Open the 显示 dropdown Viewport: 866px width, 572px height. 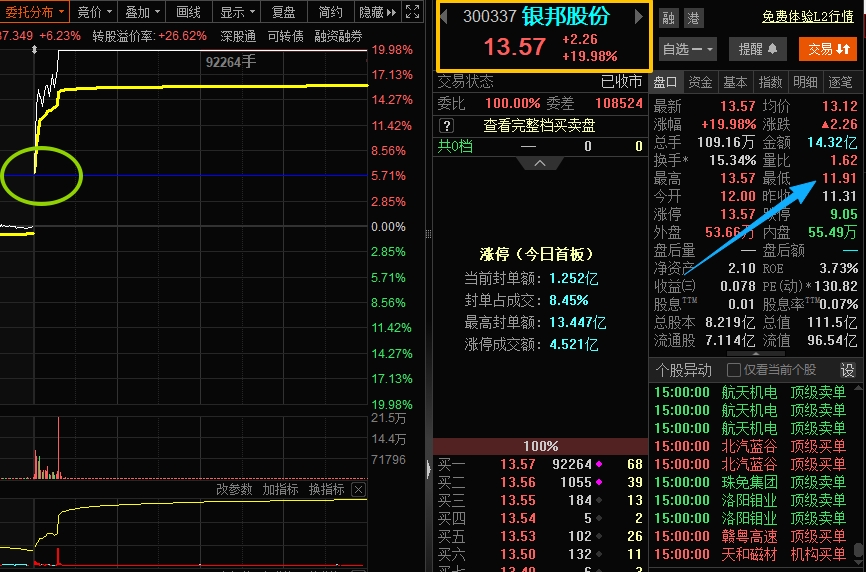[x=237, y=12]
